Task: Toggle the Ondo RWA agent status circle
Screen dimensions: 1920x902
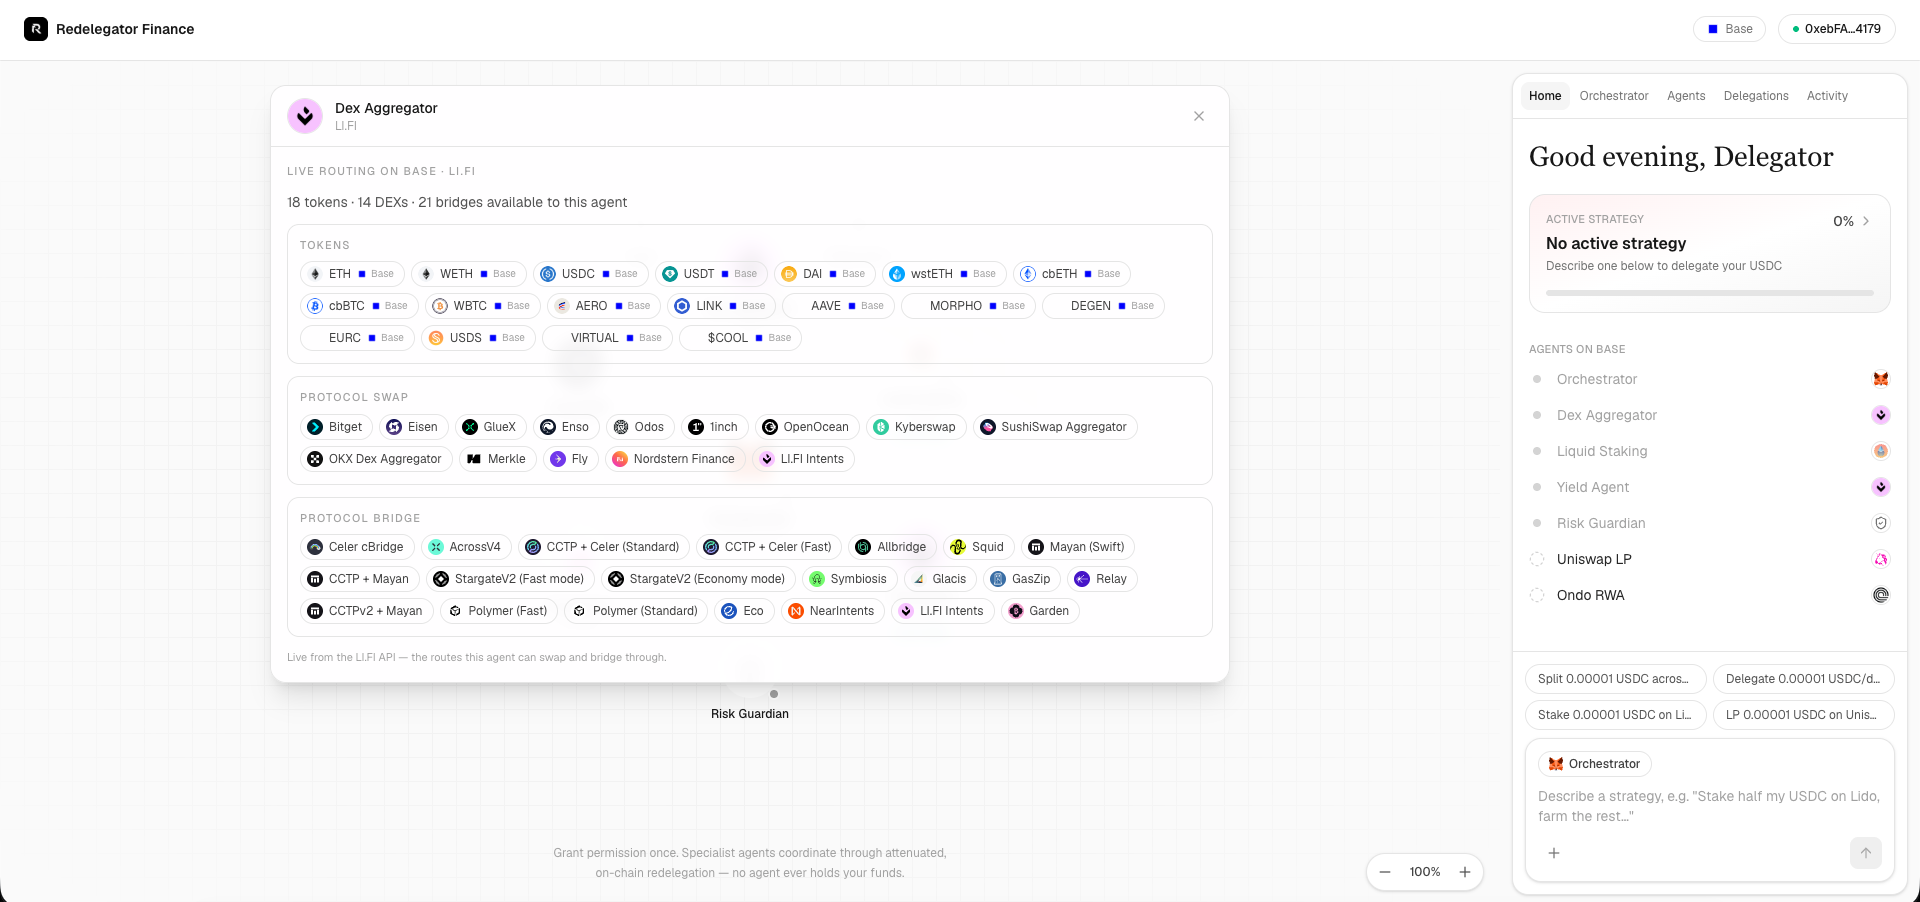Action: click(x=1537, y=595)
